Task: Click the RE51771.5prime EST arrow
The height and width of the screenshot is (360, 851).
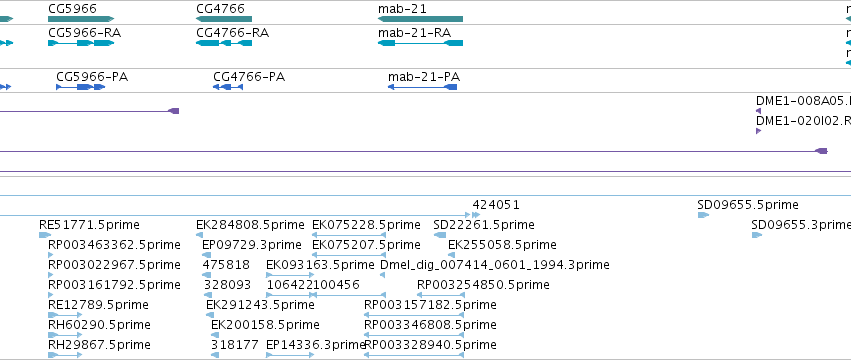Action: [45, 235]
